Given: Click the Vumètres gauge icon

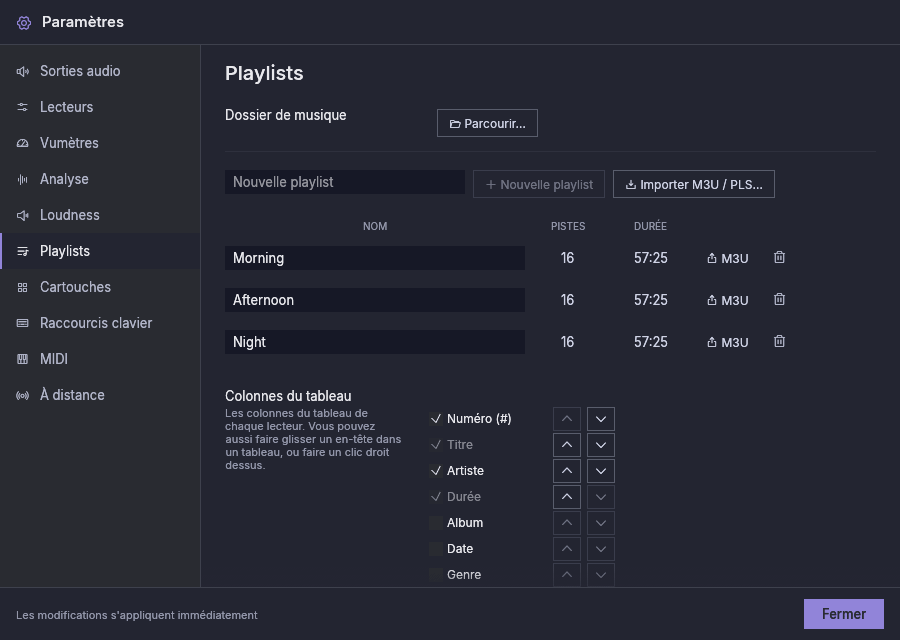Looking at the screenshot, I should pyautogui.click(x=22, y=143).
